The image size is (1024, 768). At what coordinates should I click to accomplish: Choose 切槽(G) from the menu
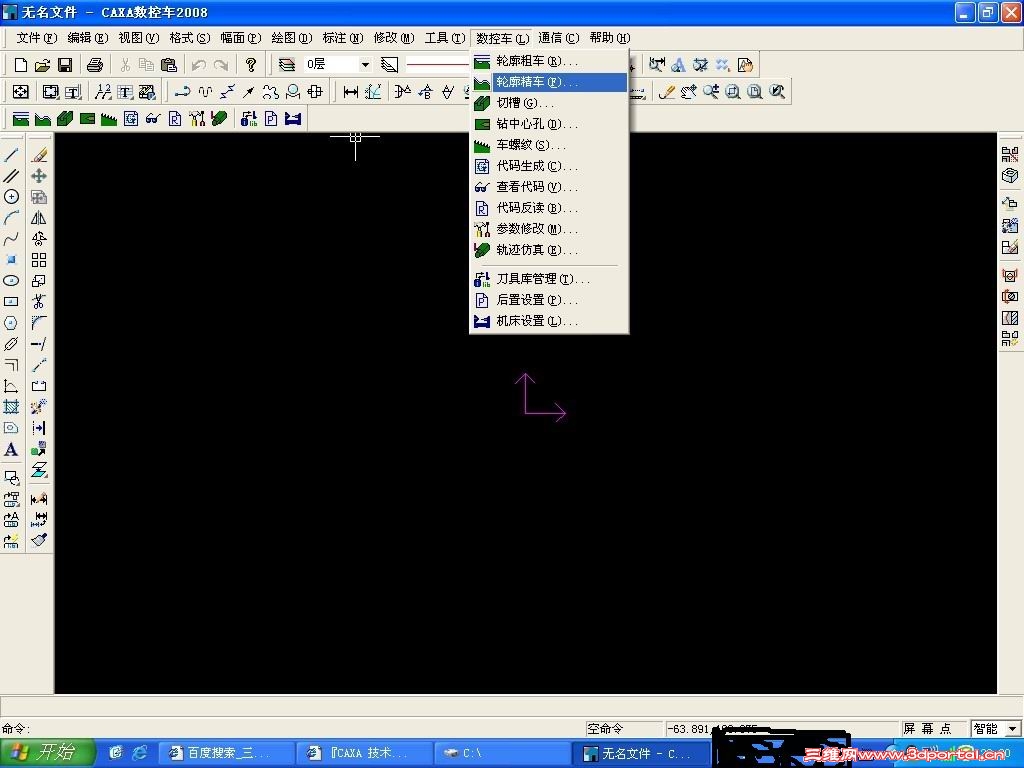[549, 103]
